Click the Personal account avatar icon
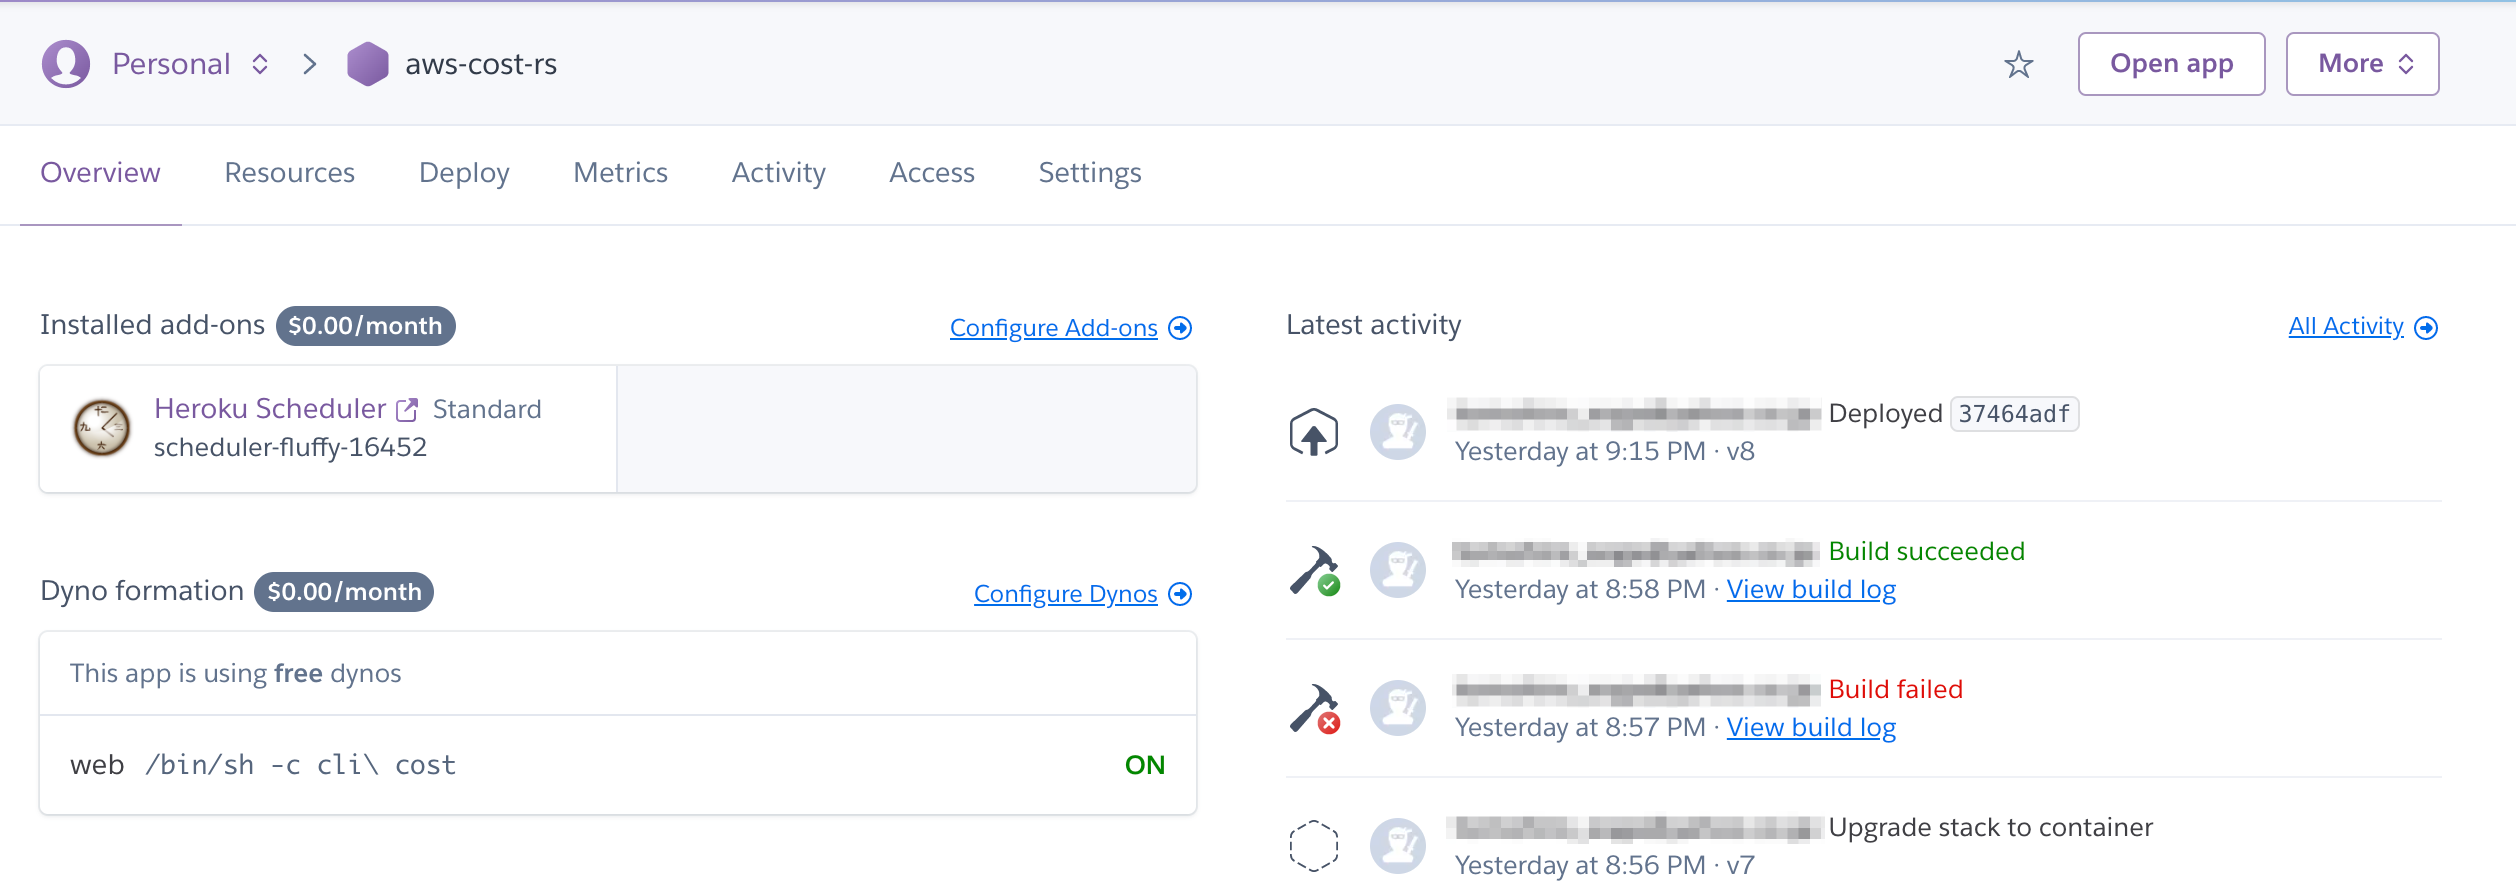 [x=66, y=64]
